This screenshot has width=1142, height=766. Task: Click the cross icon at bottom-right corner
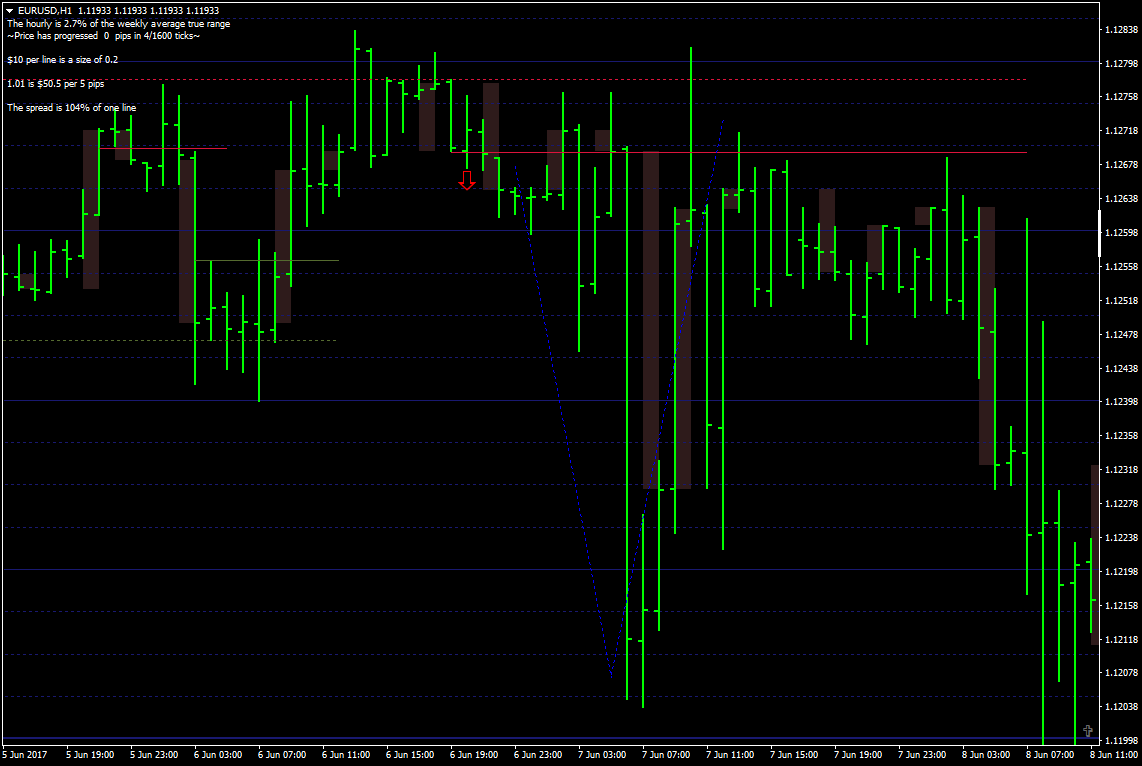1087,730
